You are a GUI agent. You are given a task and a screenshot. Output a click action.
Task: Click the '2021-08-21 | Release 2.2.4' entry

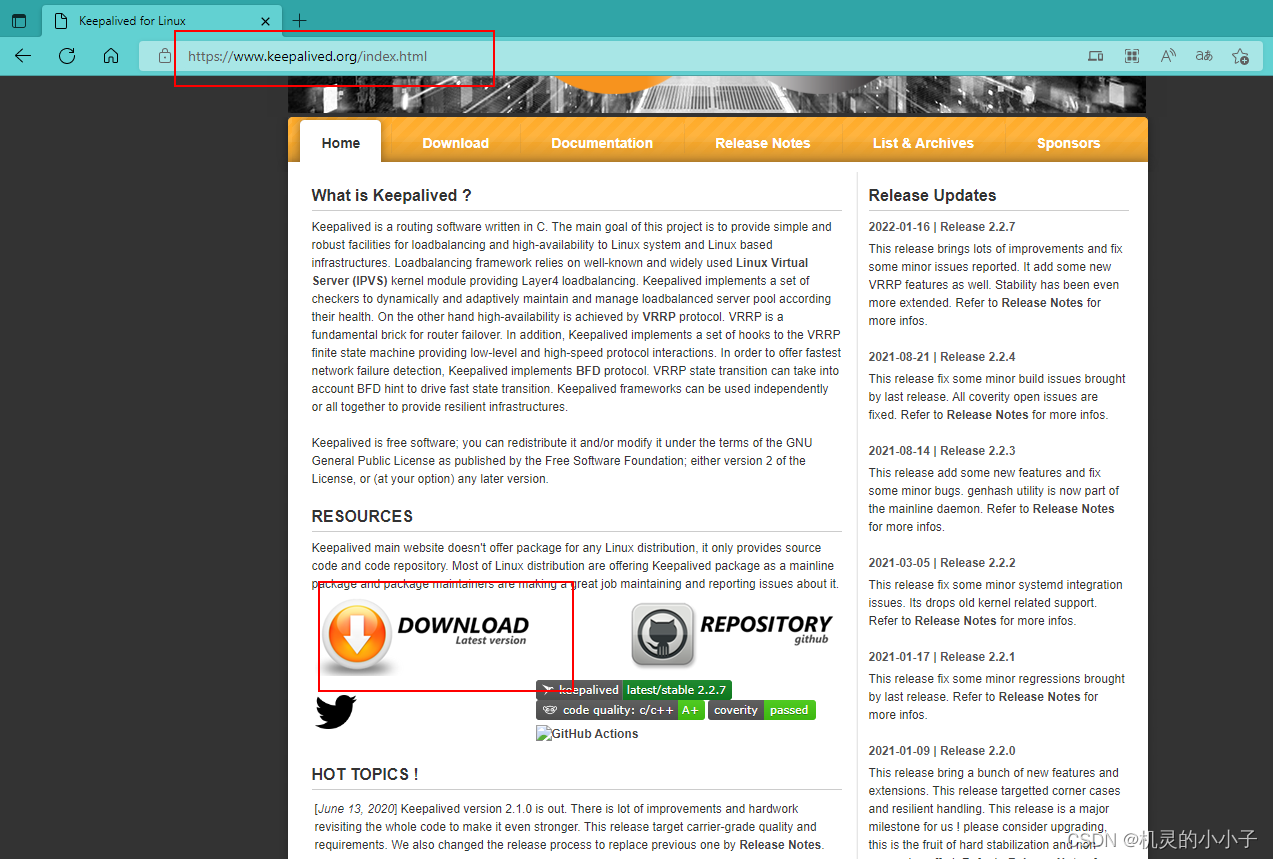[x=942, y=357]
